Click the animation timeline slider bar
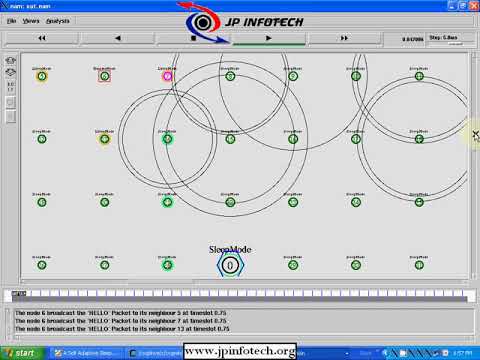The height and width of the screenshot is (360, 480). [x=239, y=296]
